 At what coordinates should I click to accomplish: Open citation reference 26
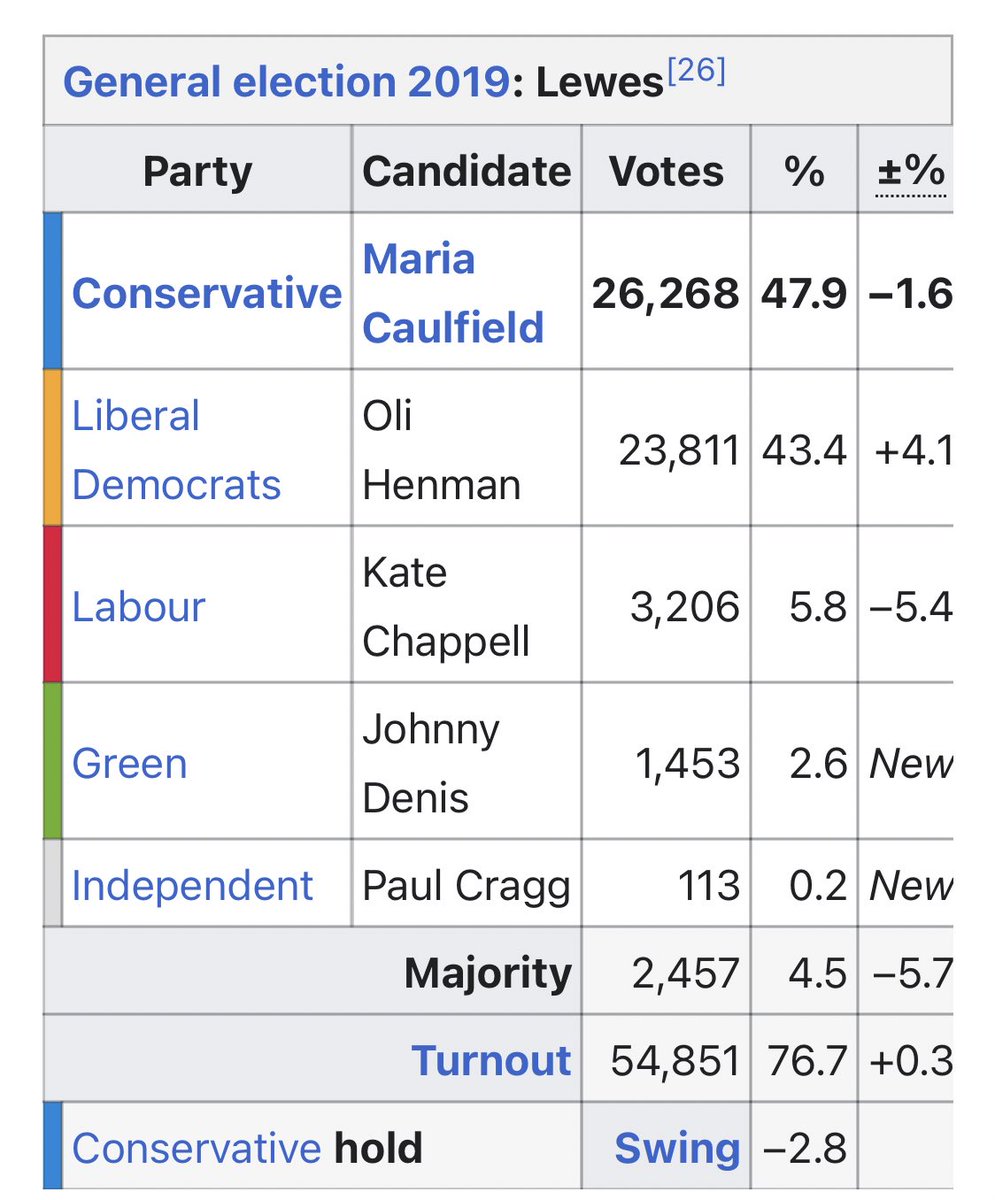point(695,70)
